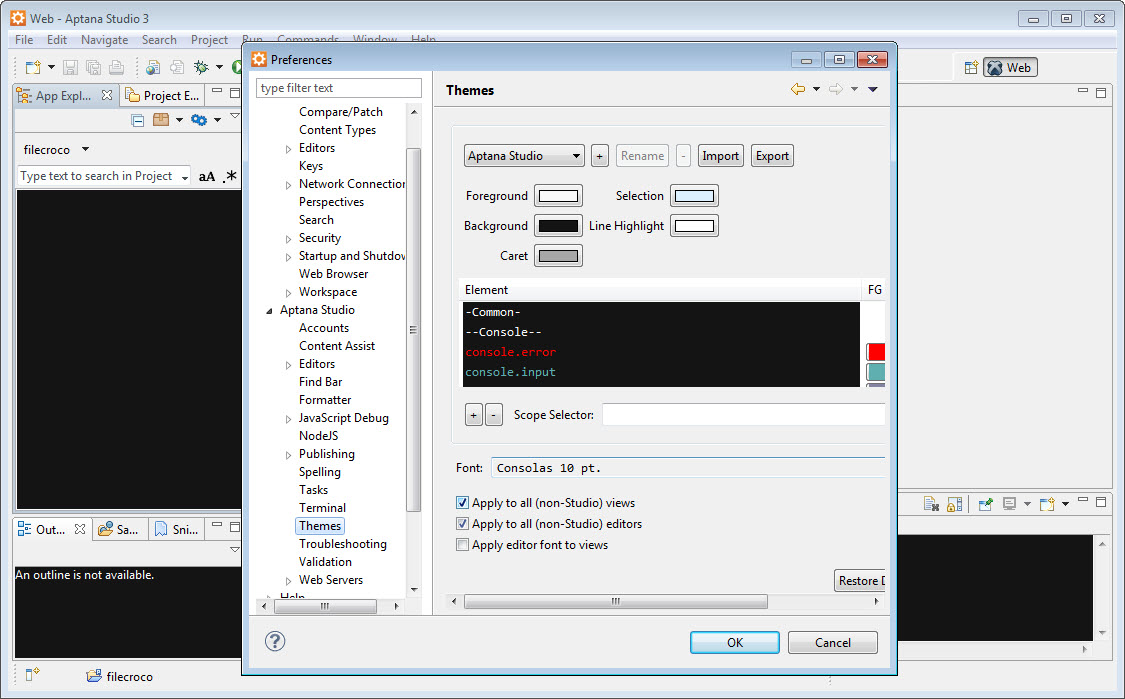Open the search in Project history dropdown
The width and height of the screenshot is (1125, 699).
(184, 177)
